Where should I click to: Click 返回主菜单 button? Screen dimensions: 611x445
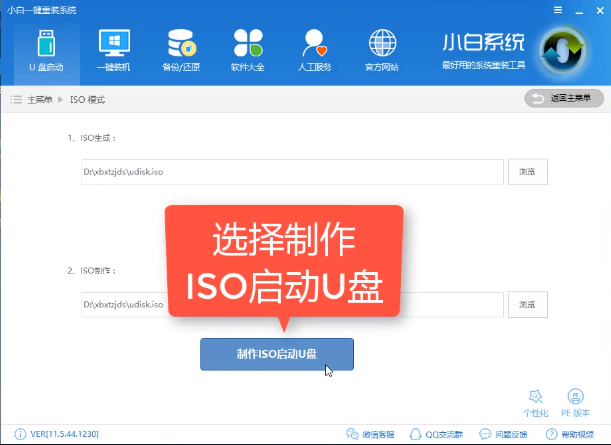[x=564, y=98]
